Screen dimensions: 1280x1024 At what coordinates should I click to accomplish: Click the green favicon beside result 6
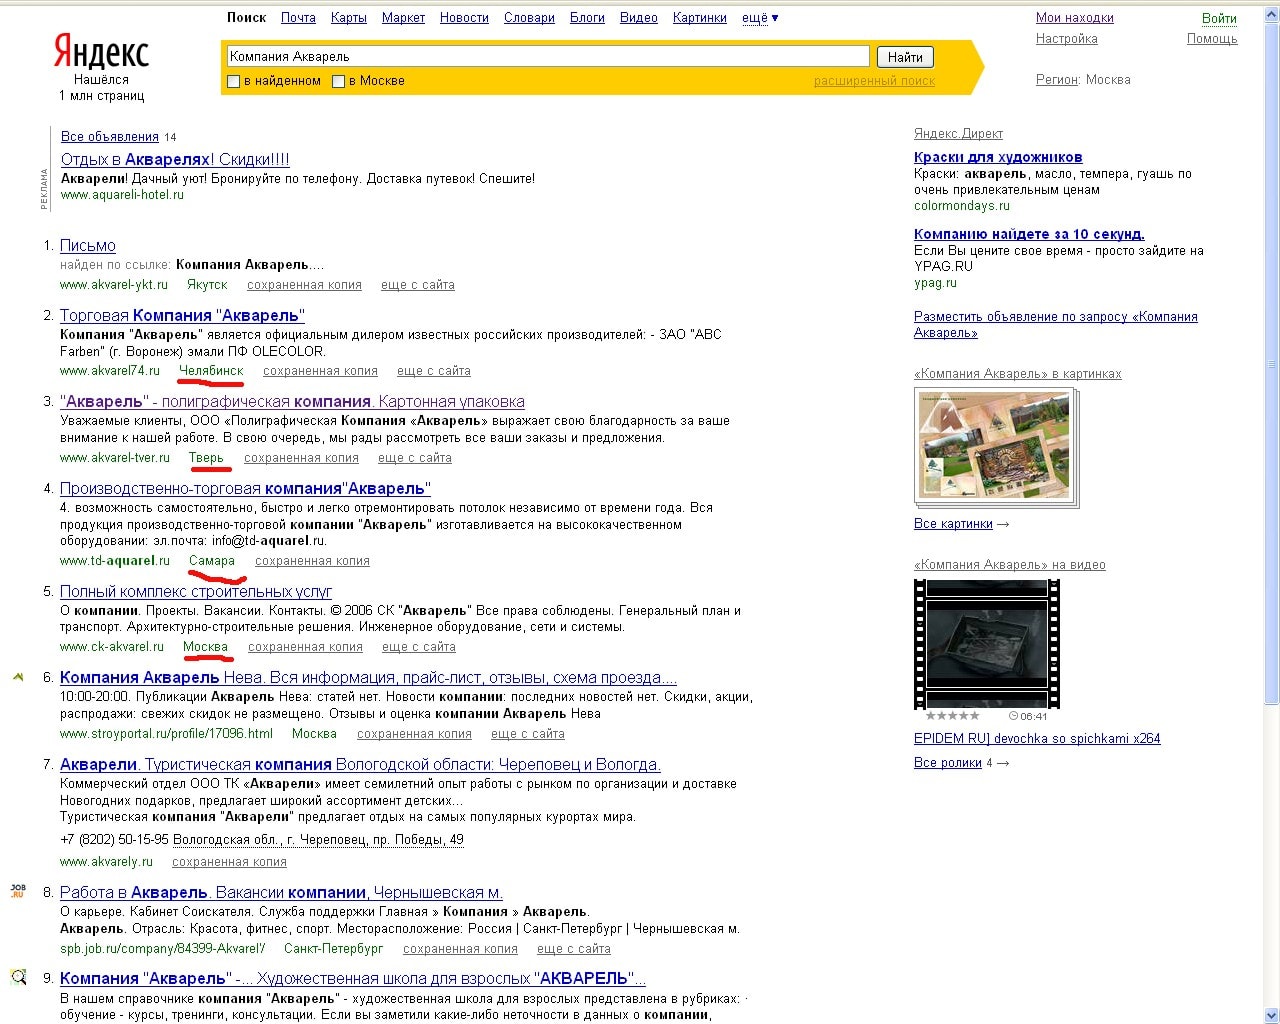tap(18, 677)
